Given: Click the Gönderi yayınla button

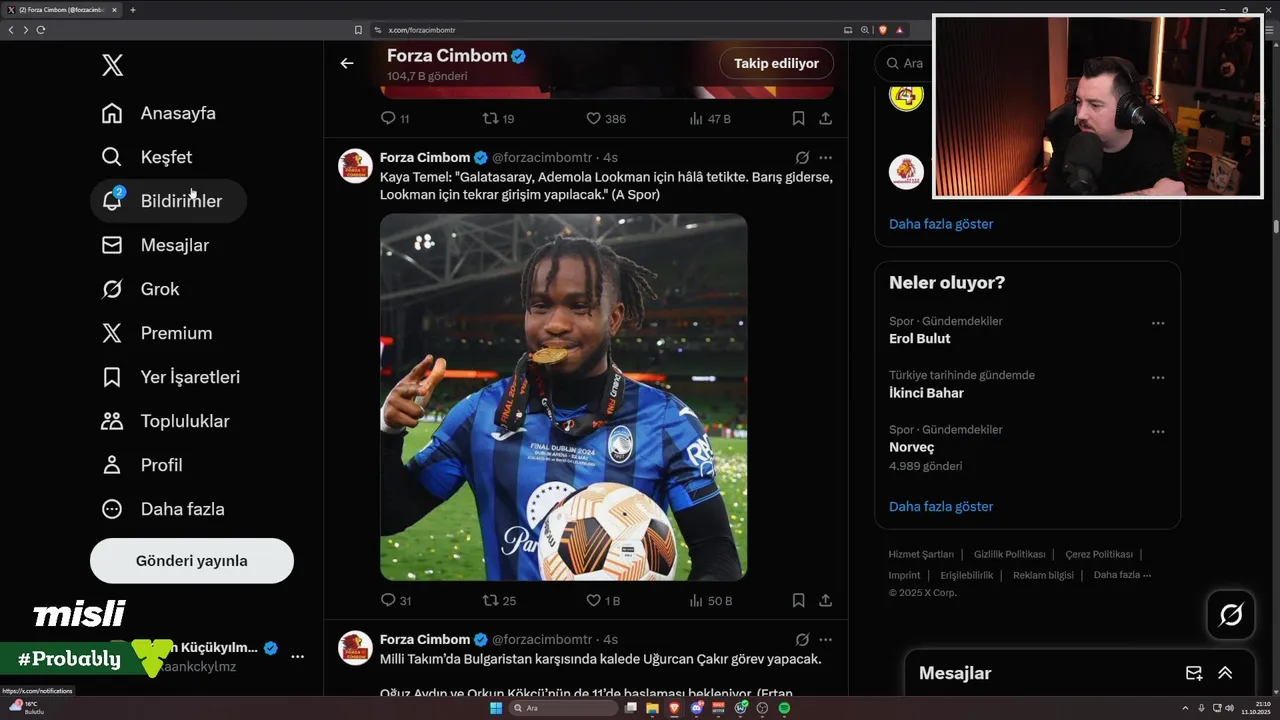Looking at the screenshot, I should pyautogui.click(x=192, y=561).
